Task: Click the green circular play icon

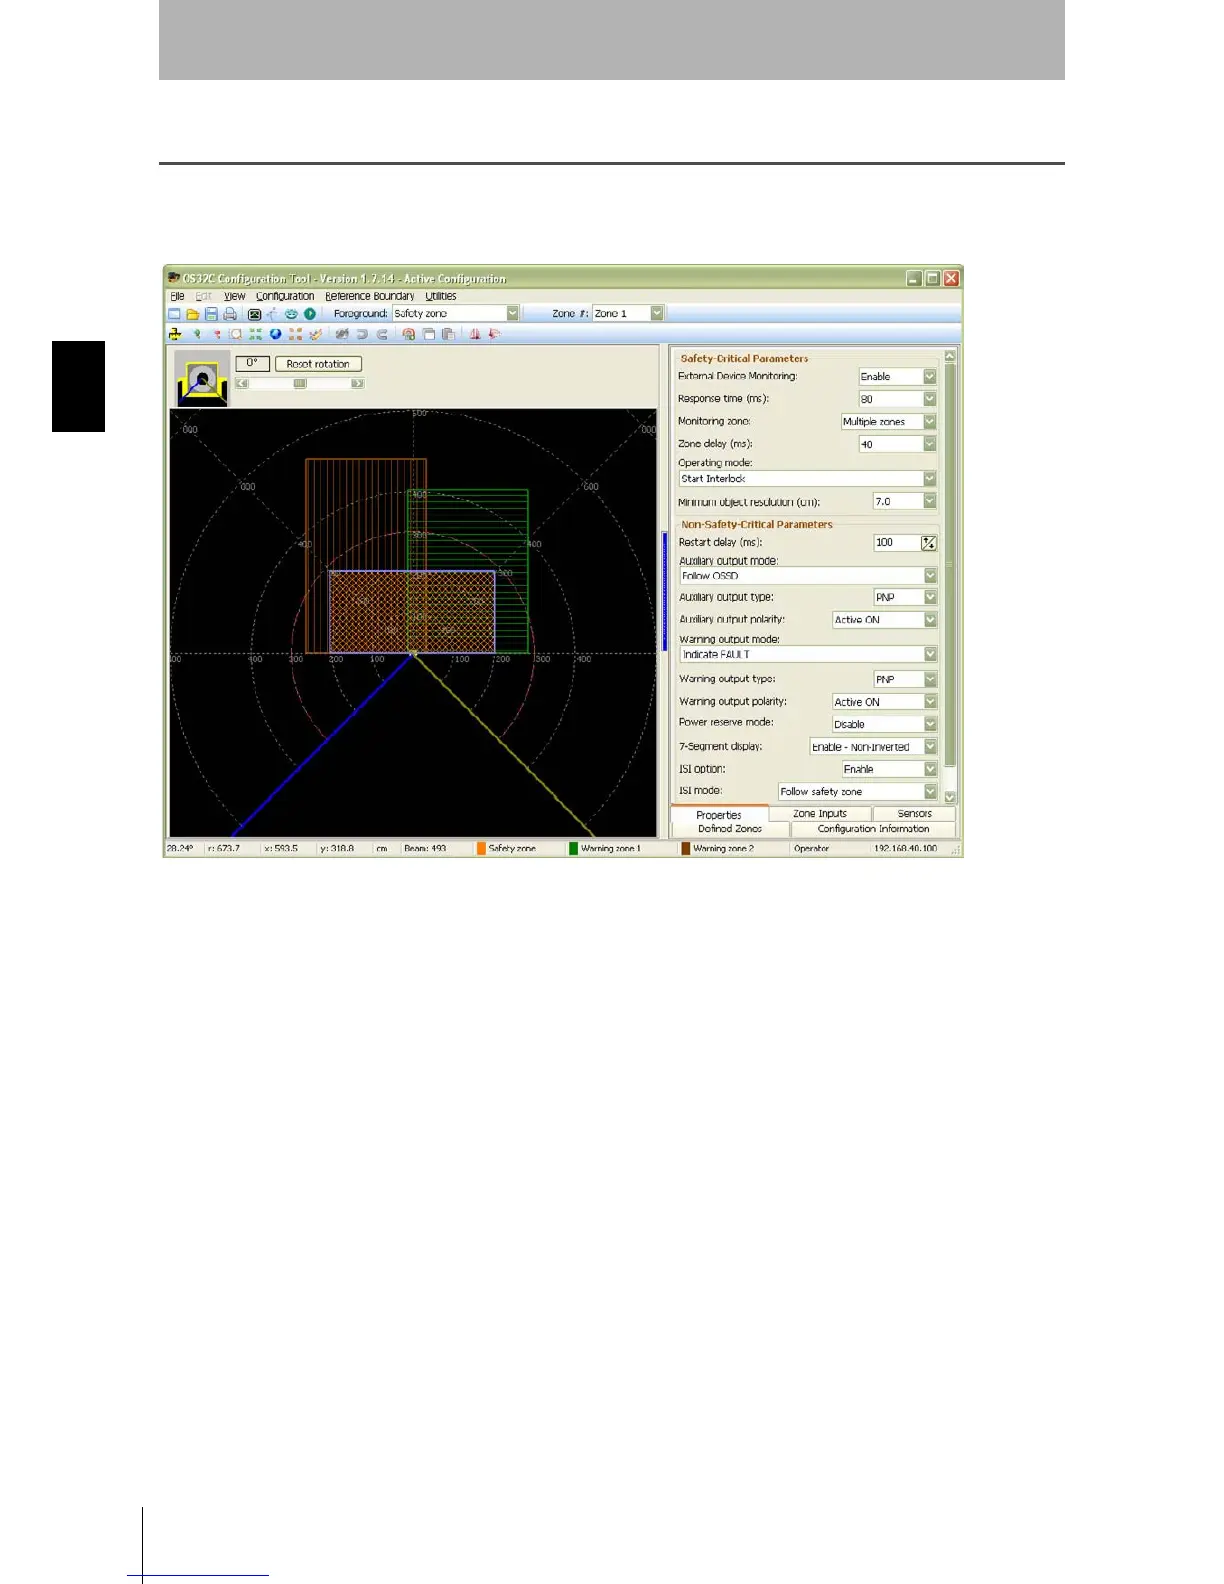Action: pos(310,314)
